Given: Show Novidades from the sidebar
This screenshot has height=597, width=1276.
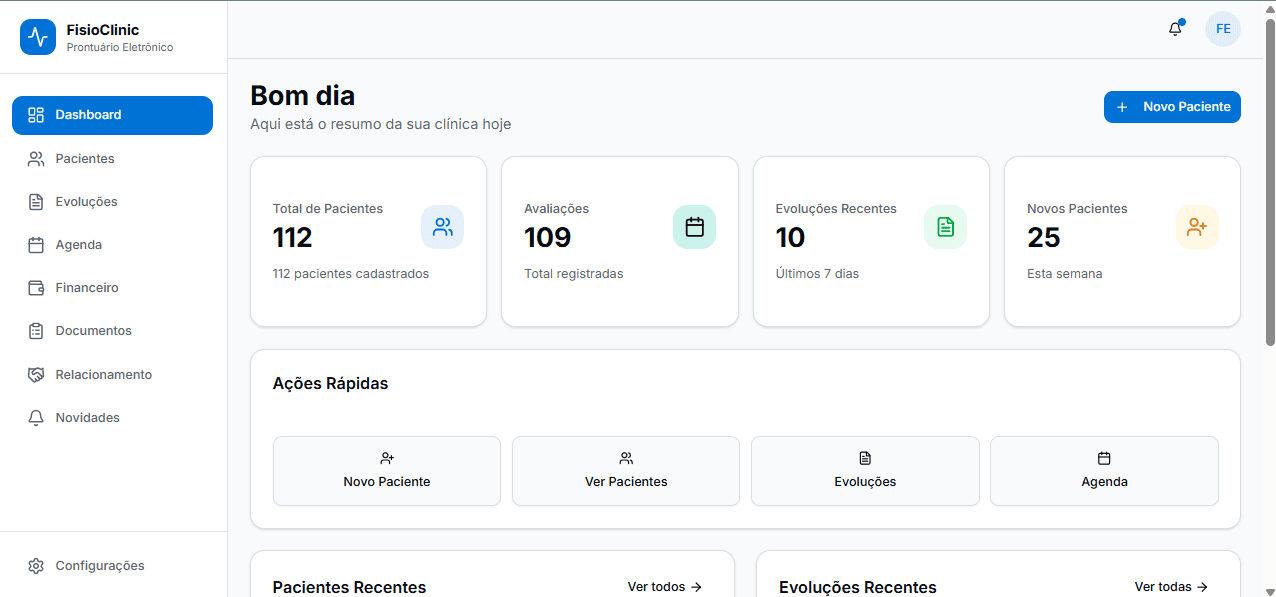Looking at the screenshot, I should pyautogui.click(x=112, y=418).
